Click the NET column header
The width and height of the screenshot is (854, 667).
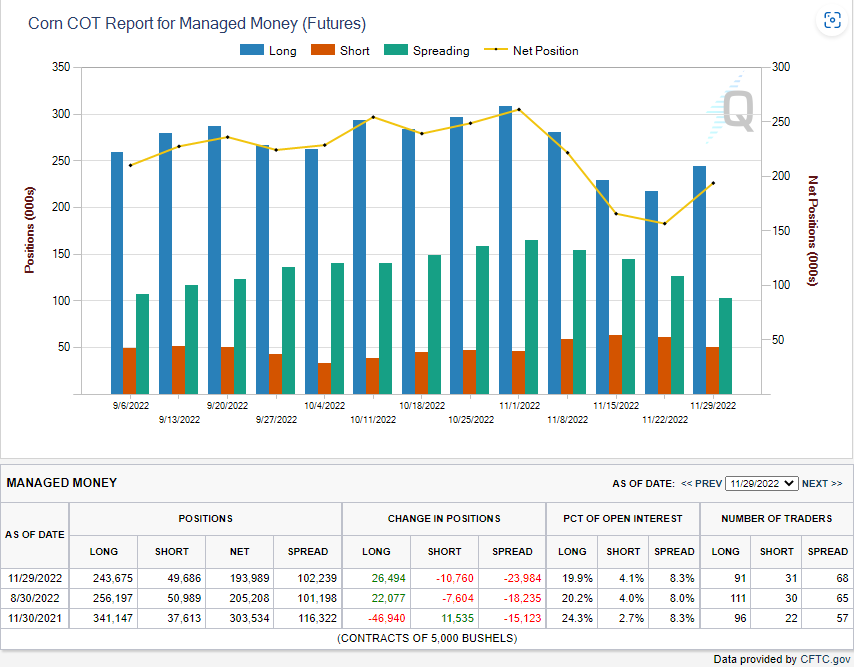(x=240, y=552)
